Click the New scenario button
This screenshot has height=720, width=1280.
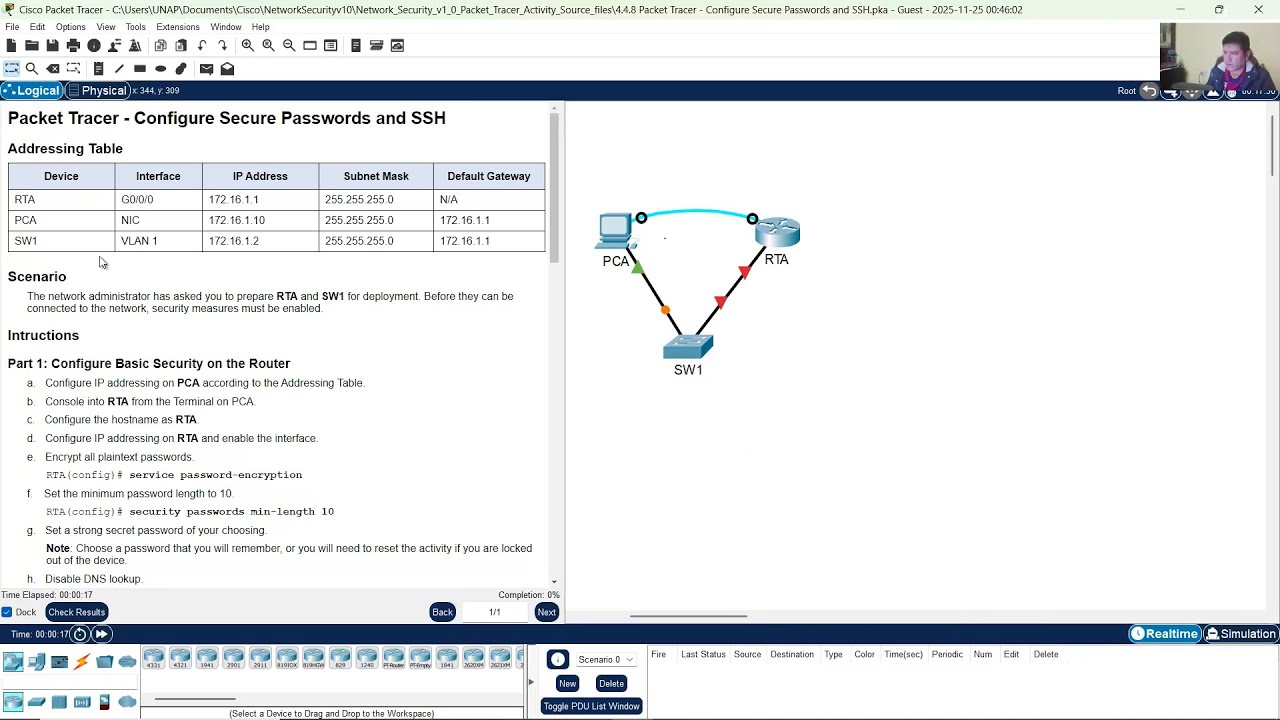567,684
